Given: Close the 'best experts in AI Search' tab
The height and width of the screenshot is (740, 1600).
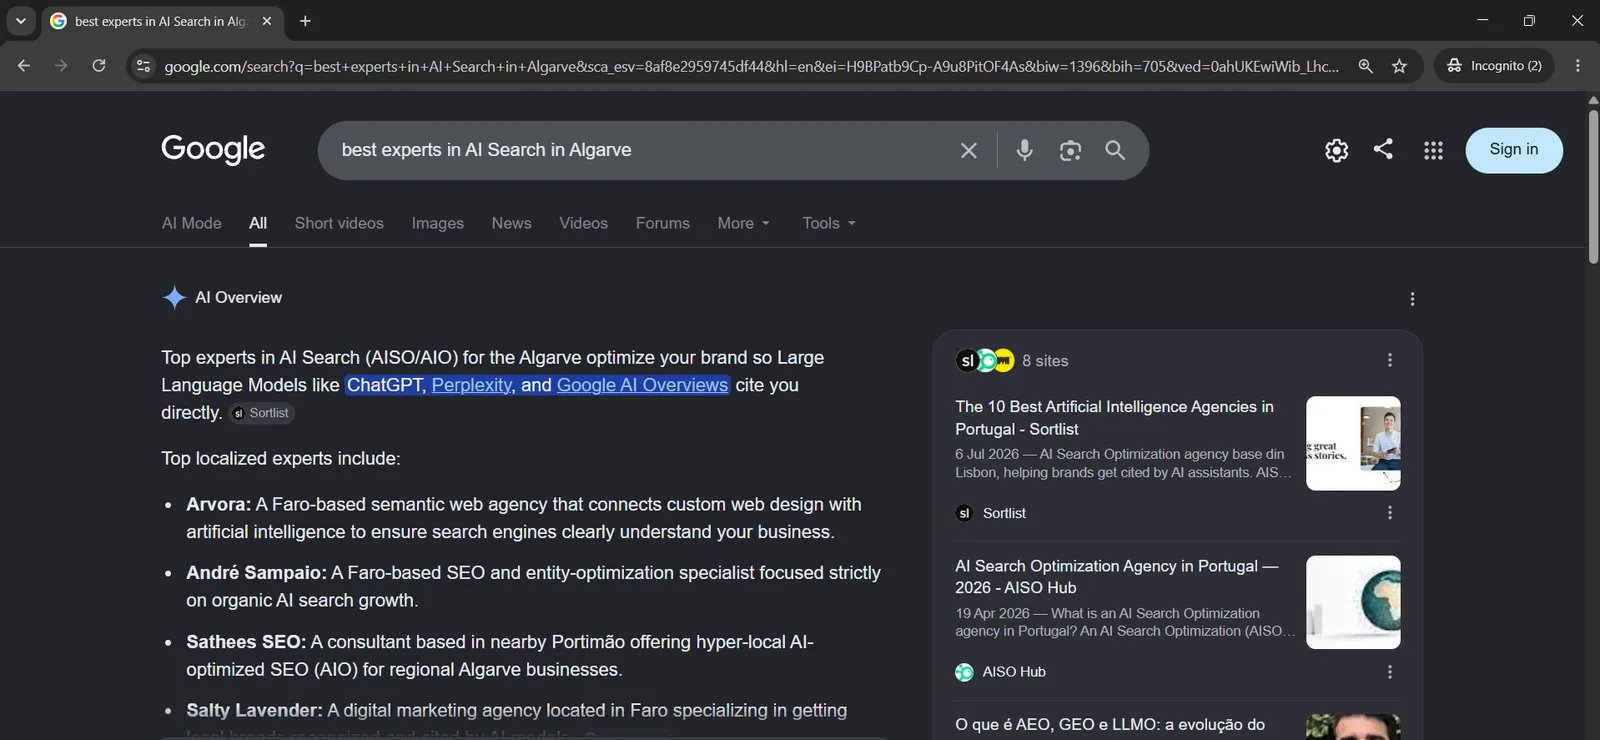Looking at the screenshot, I should 267,21.
